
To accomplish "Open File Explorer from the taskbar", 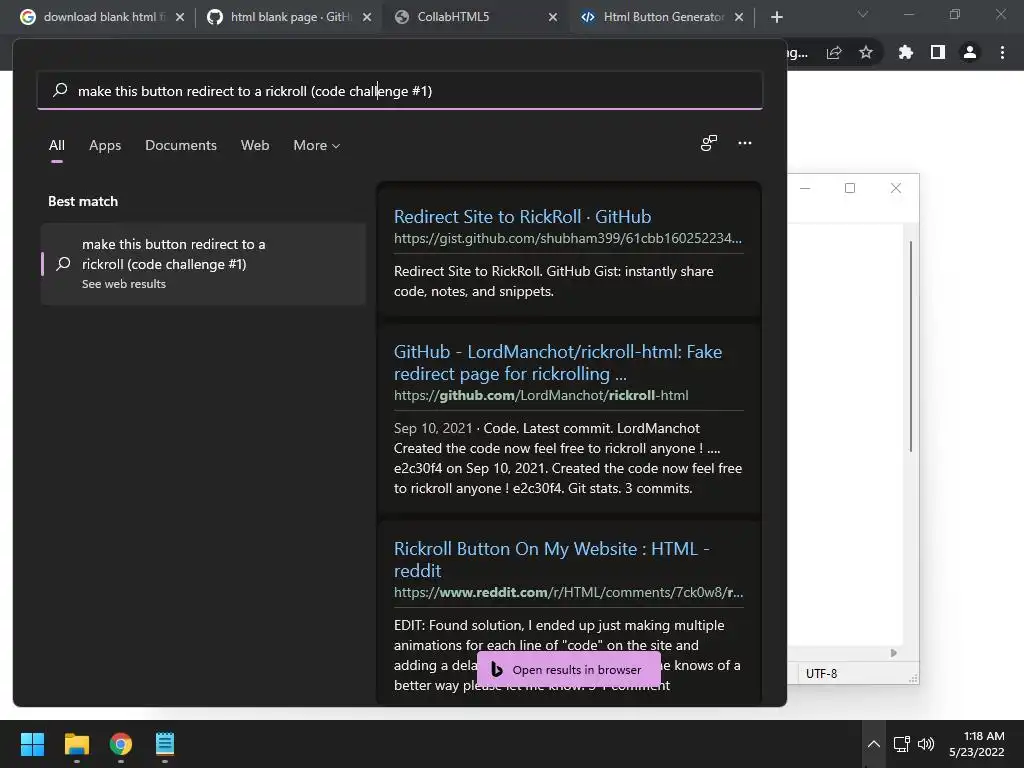I will pyautogui.click(x=76, y=744).
